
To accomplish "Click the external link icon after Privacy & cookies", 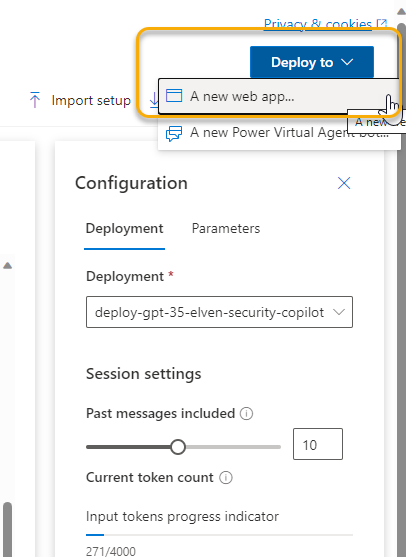I will click(382, 23).
